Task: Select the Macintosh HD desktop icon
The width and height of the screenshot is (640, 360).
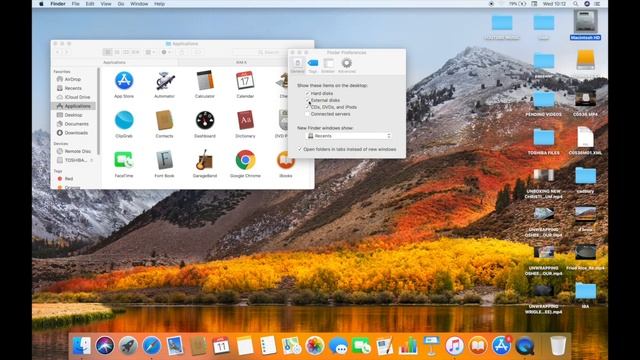Action: [x=585, y=22]
